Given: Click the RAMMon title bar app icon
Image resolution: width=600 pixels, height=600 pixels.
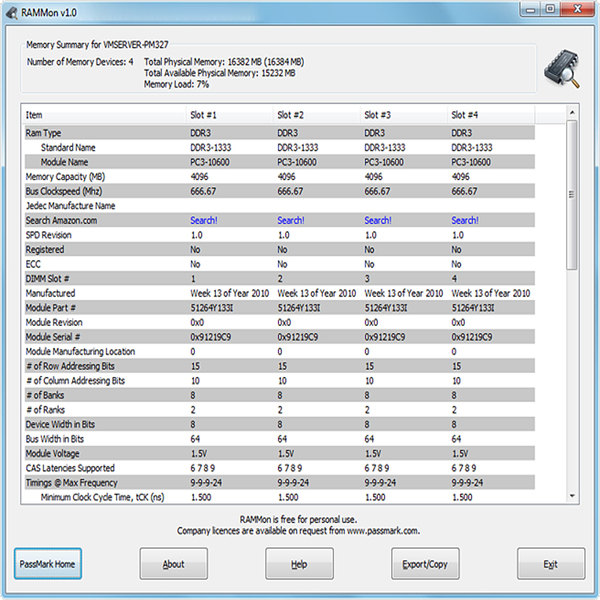Looking at the screenshot, I should (11, 13).
